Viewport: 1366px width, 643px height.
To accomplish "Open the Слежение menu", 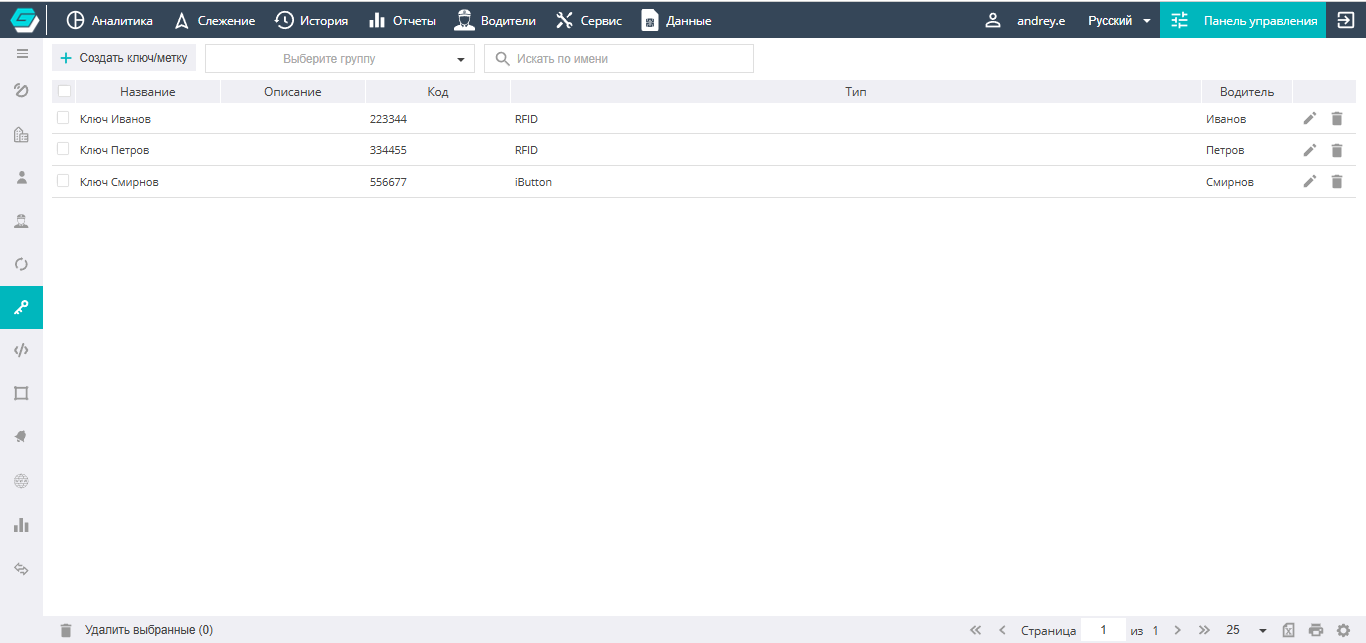I will [x=214, y=20].
